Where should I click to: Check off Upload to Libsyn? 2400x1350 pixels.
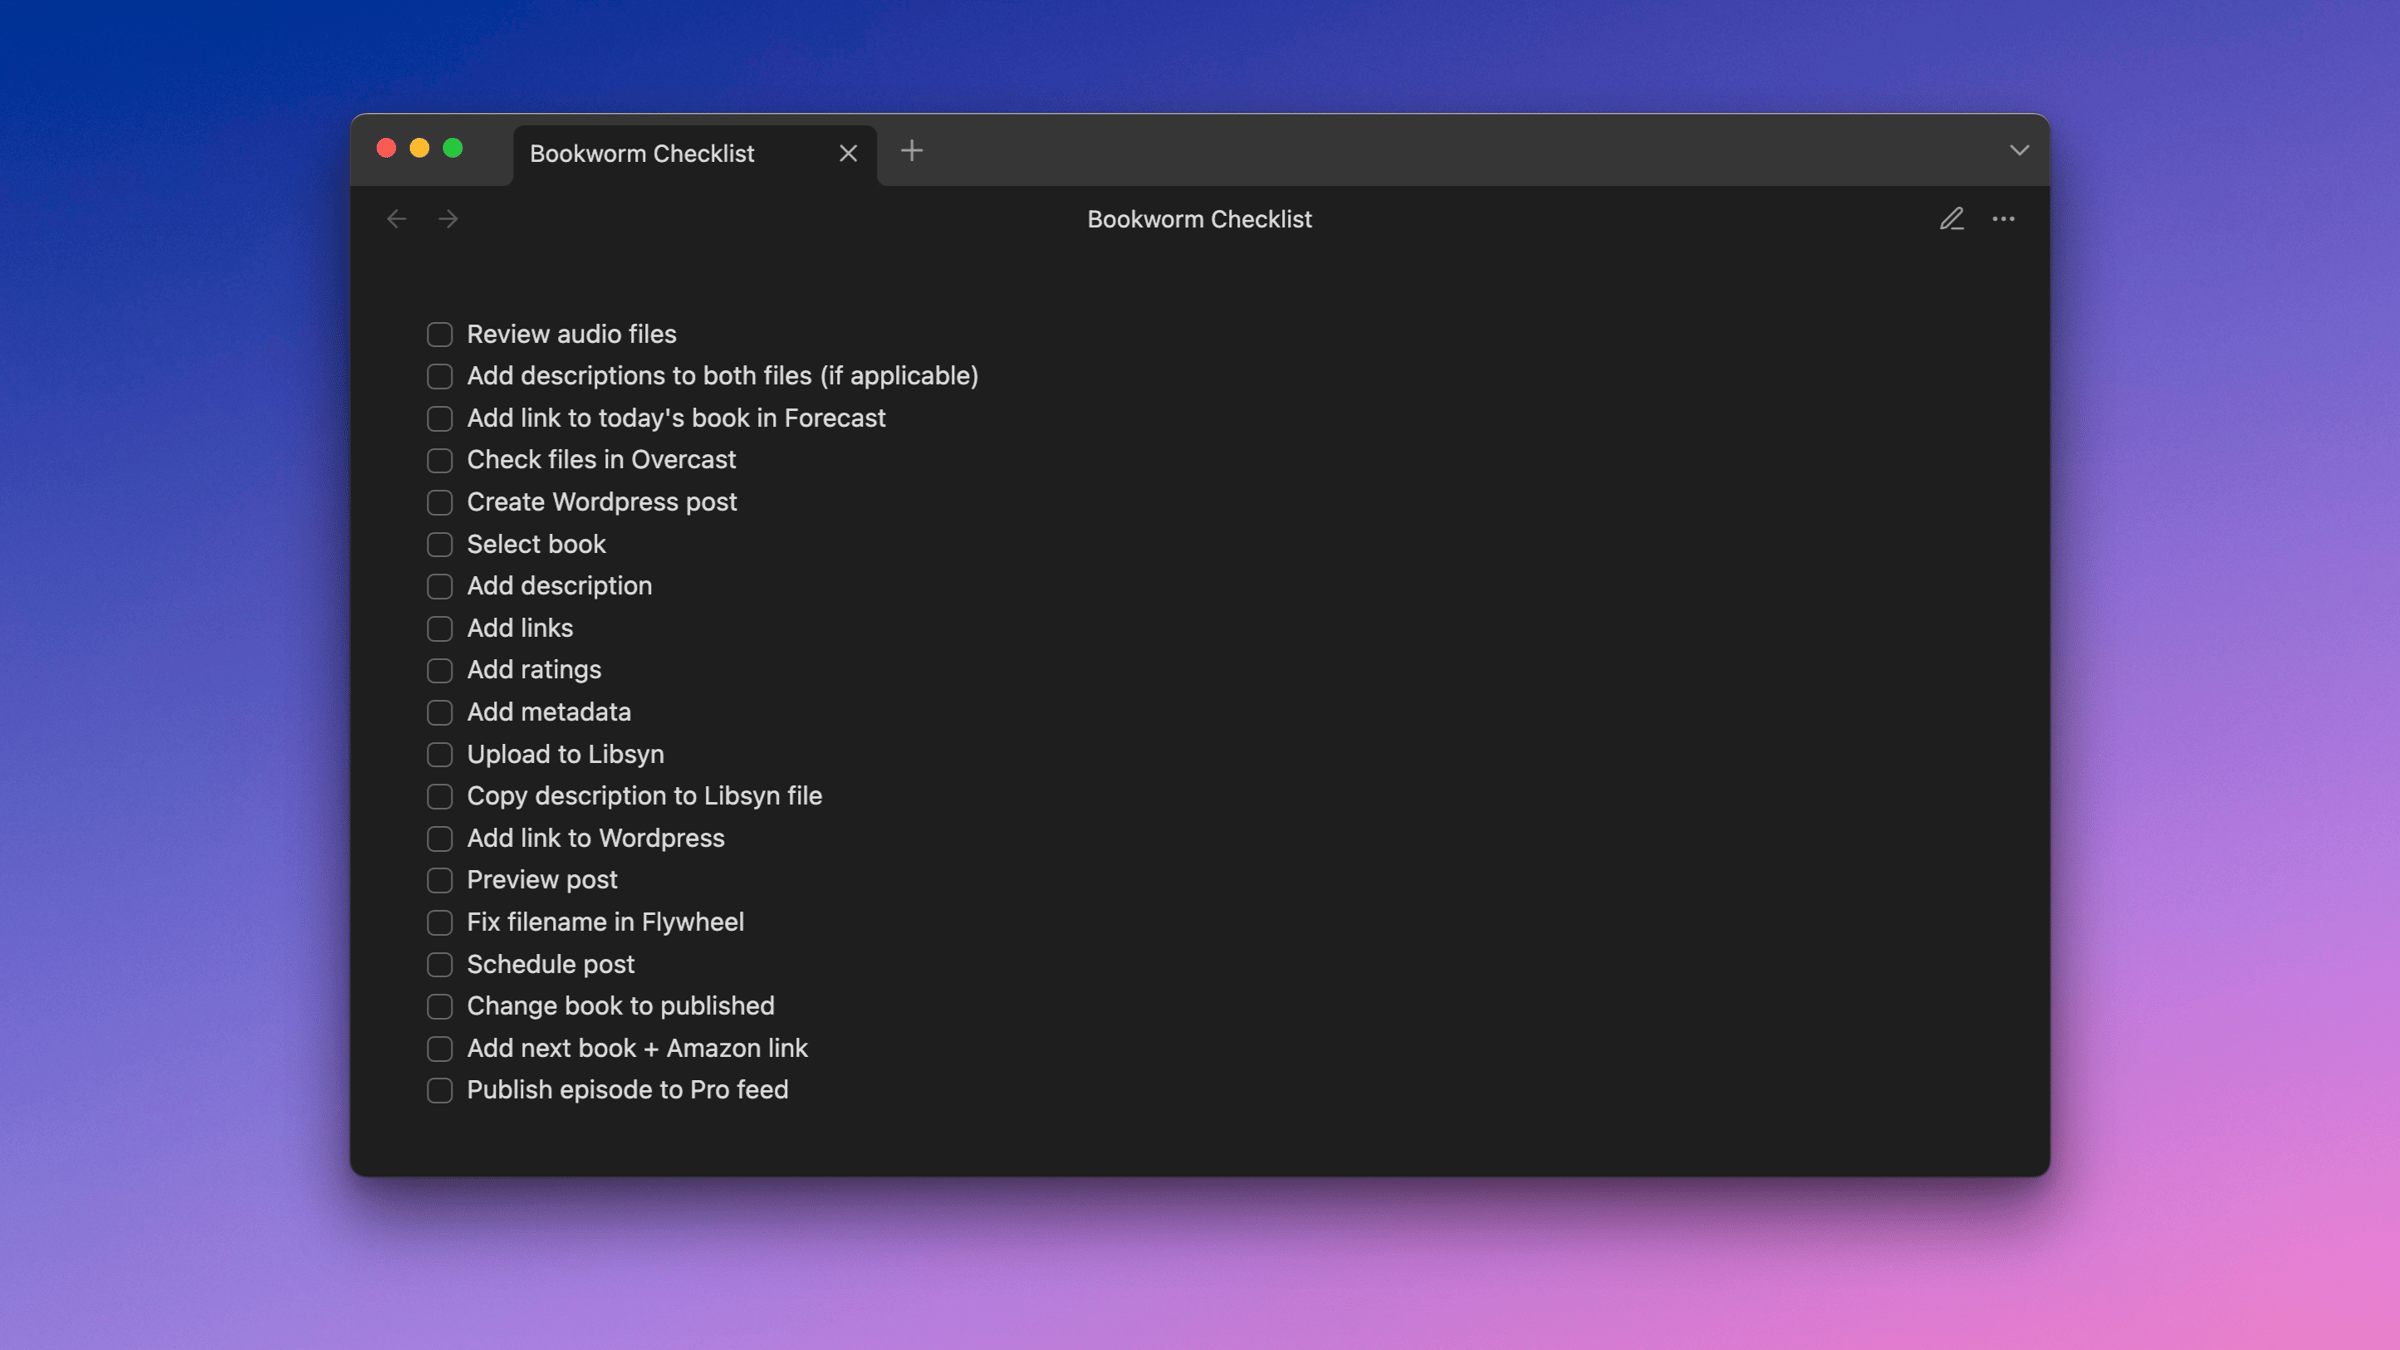[439, 754]
